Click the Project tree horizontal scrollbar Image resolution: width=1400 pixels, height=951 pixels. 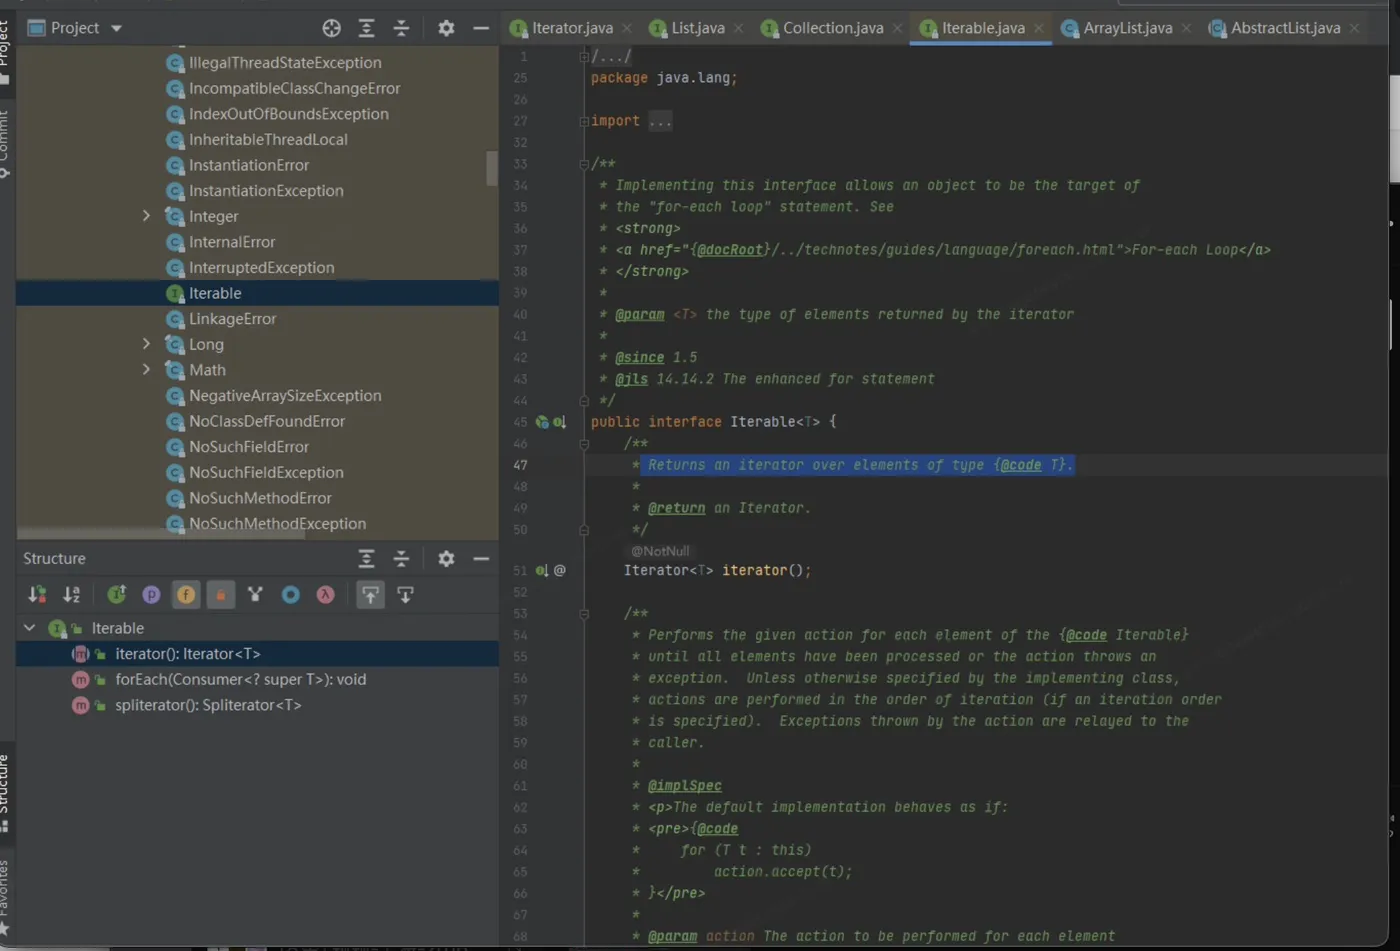coord(162,535)
